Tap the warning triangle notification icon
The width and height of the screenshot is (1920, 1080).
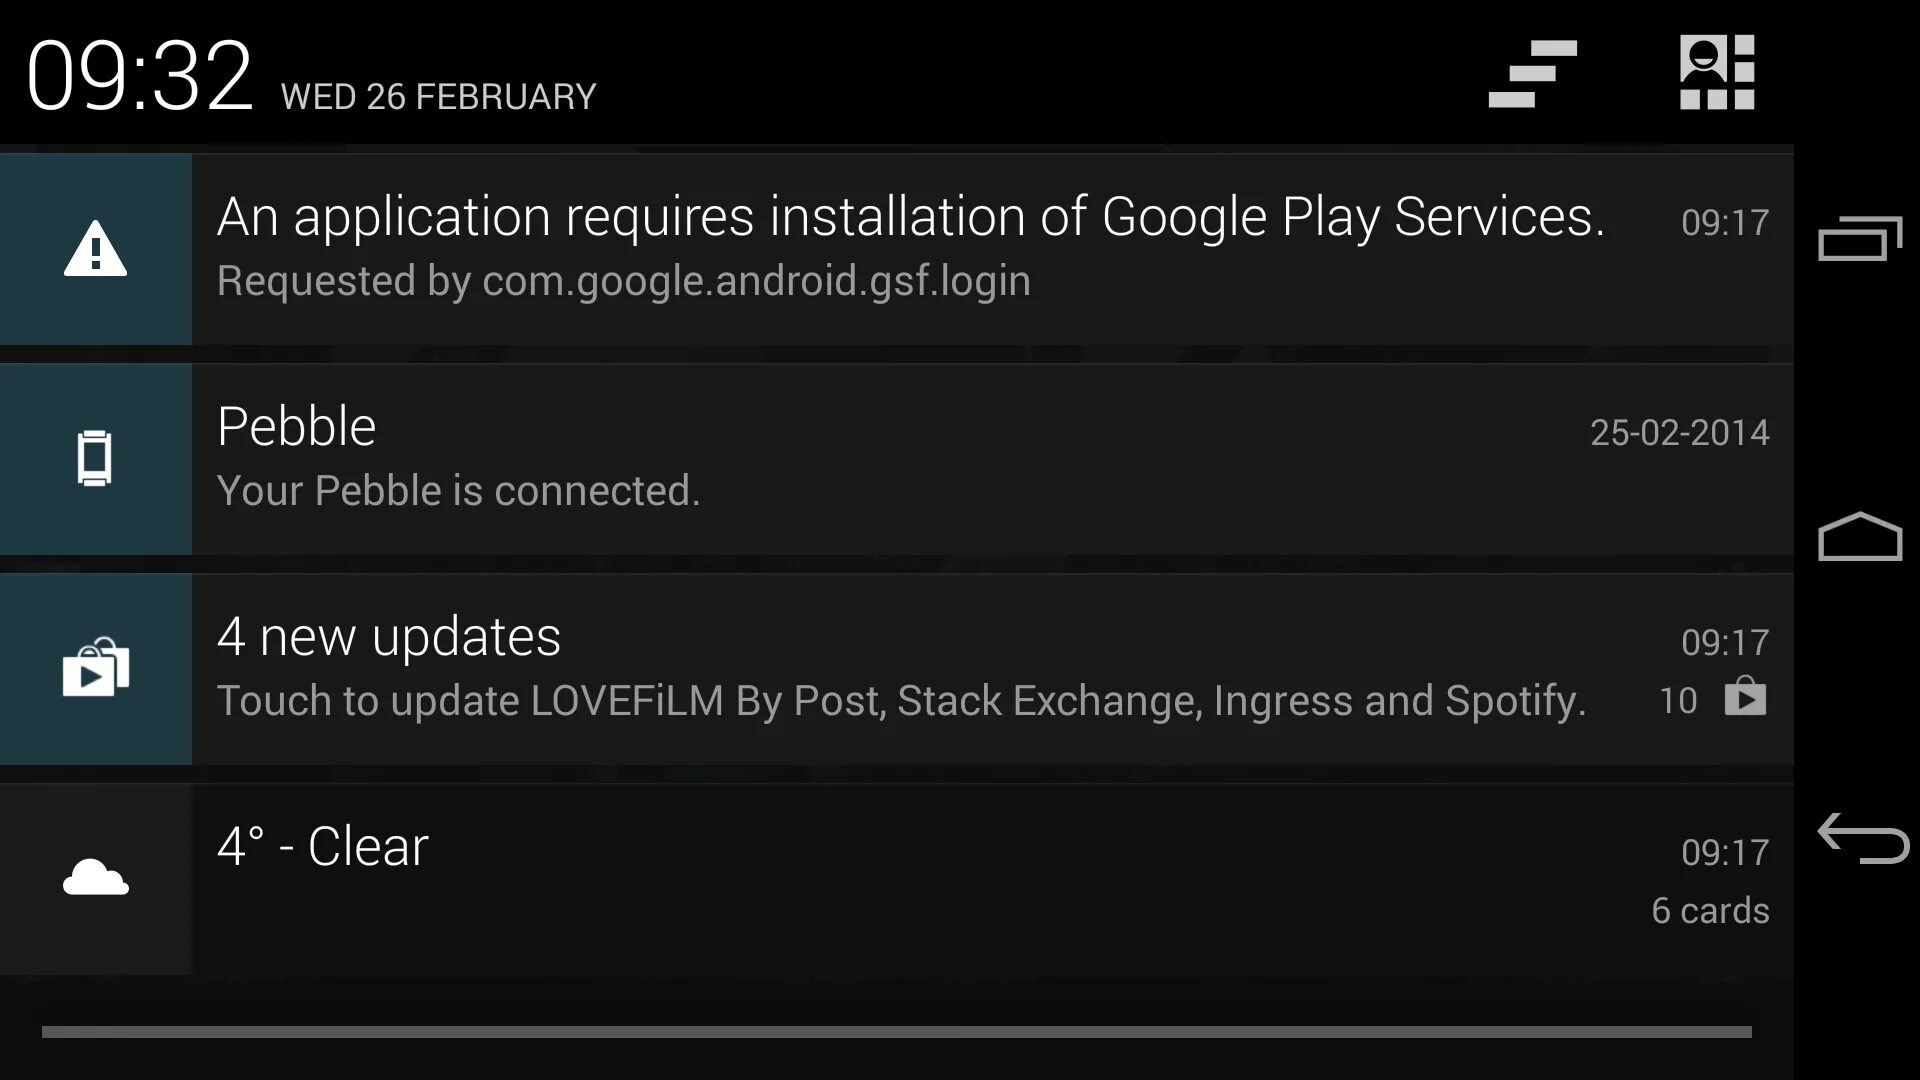pos(95,249)
